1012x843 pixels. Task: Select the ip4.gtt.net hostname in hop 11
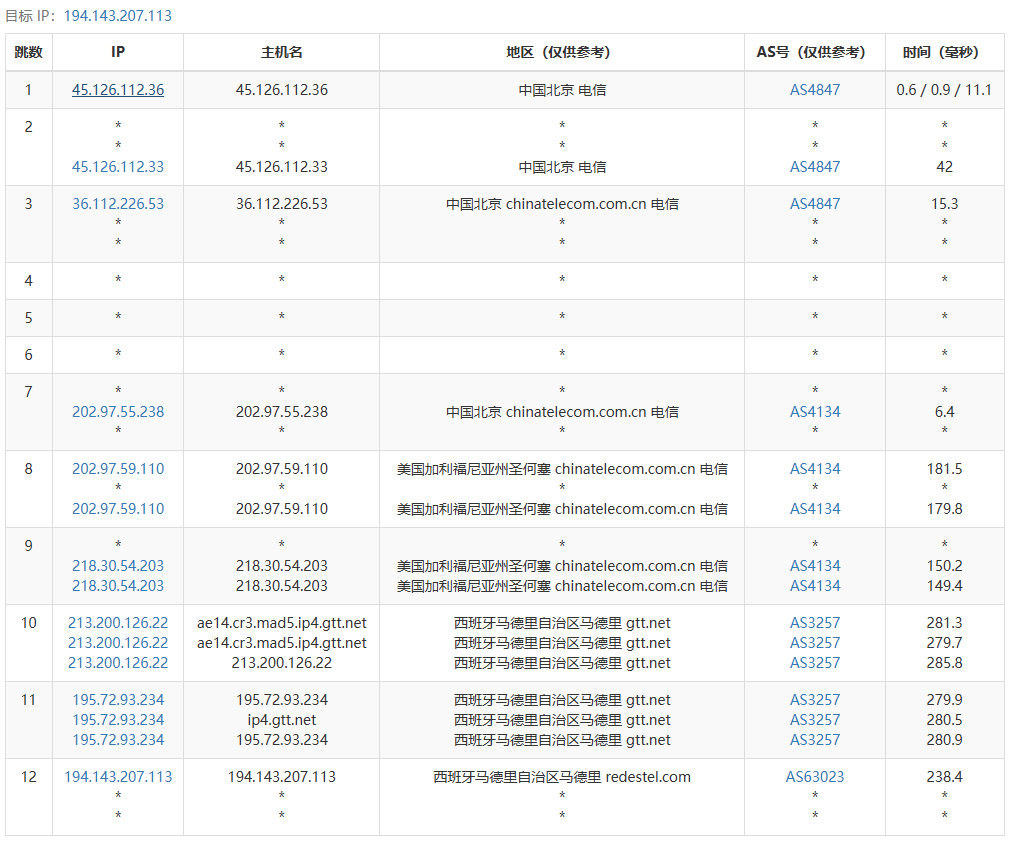click(x=281, y=720)
